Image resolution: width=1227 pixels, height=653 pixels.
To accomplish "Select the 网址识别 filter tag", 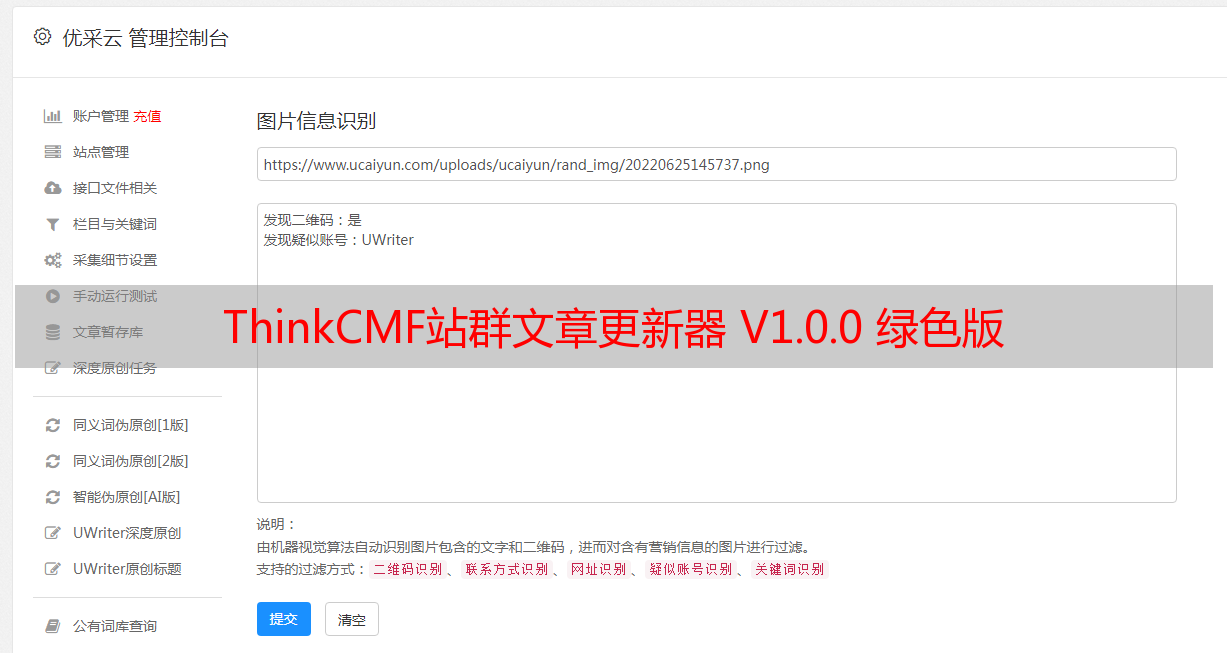I will pos(598,569).
